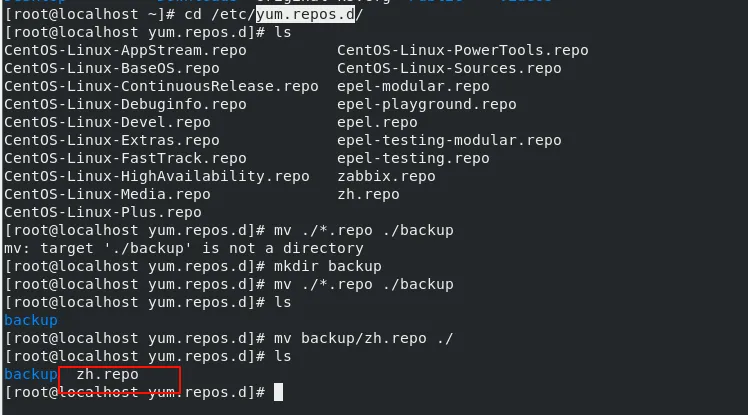Image resolution: width=748 pixels, height=415 pixels.
Task: Click zh.repo in the first listing
Action: (x=368, y=195)
